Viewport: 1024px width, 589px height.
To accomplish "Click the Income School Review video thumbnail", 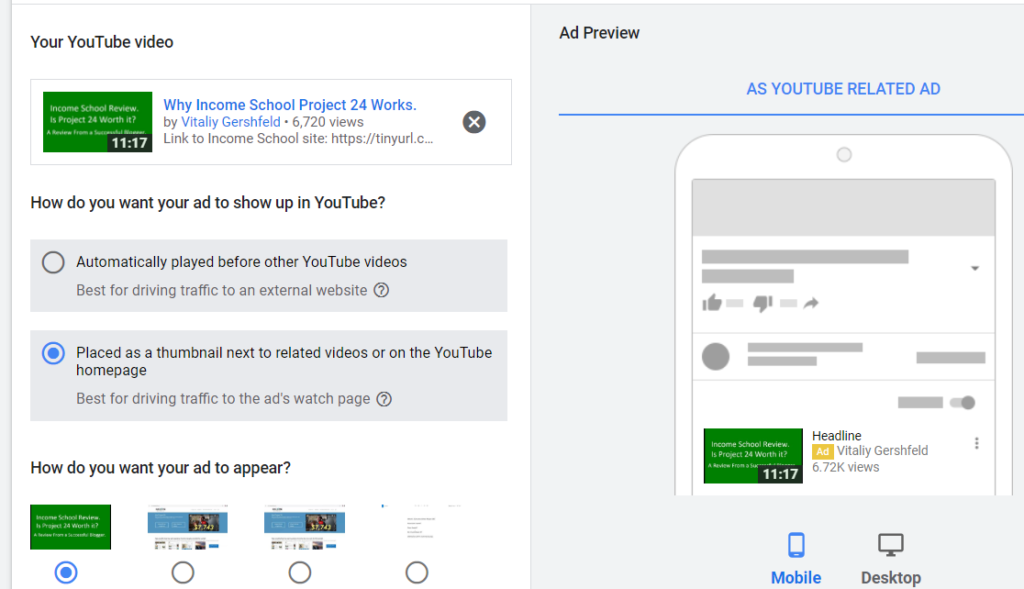I will (x=97, y=122).
